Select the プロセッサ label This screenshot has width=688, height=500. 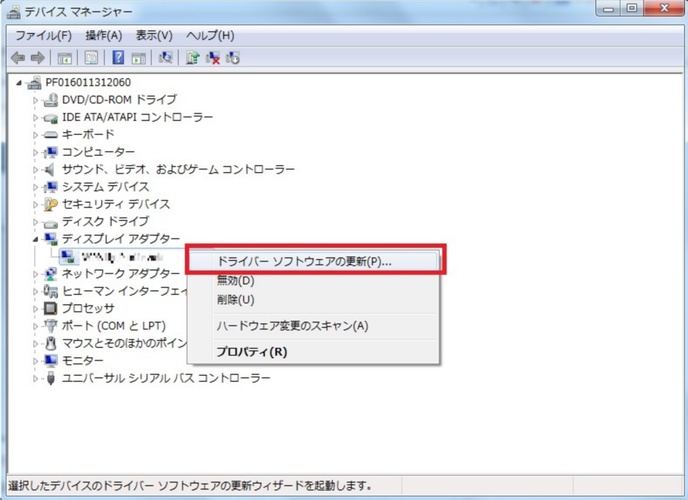click(x=88, y=308)
